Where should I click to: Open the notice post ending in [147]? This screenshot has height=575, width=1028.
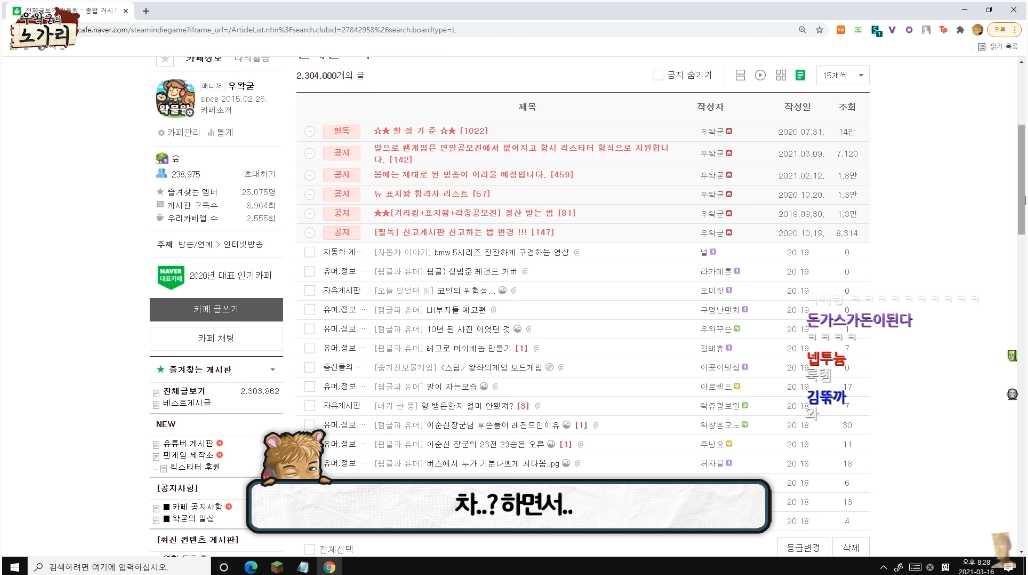464,232
